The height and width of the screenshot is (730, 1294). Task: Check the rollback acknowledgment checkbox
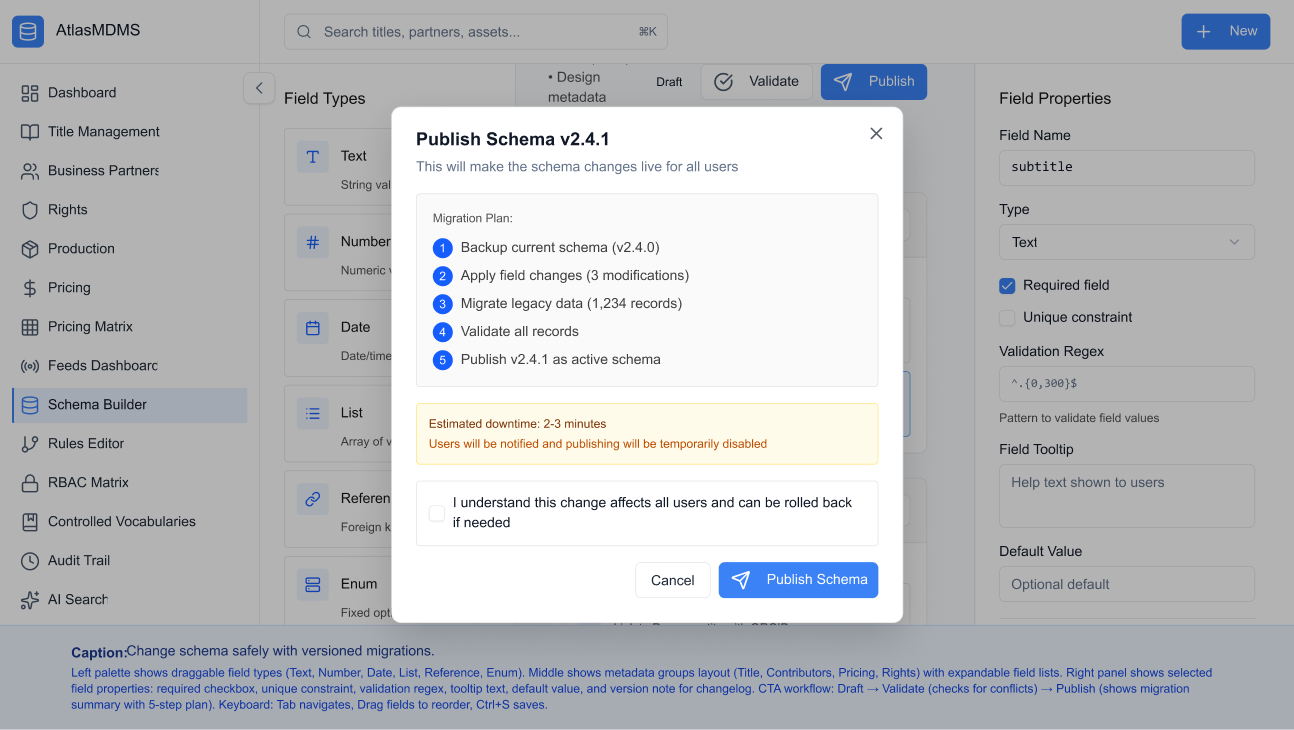437,513
